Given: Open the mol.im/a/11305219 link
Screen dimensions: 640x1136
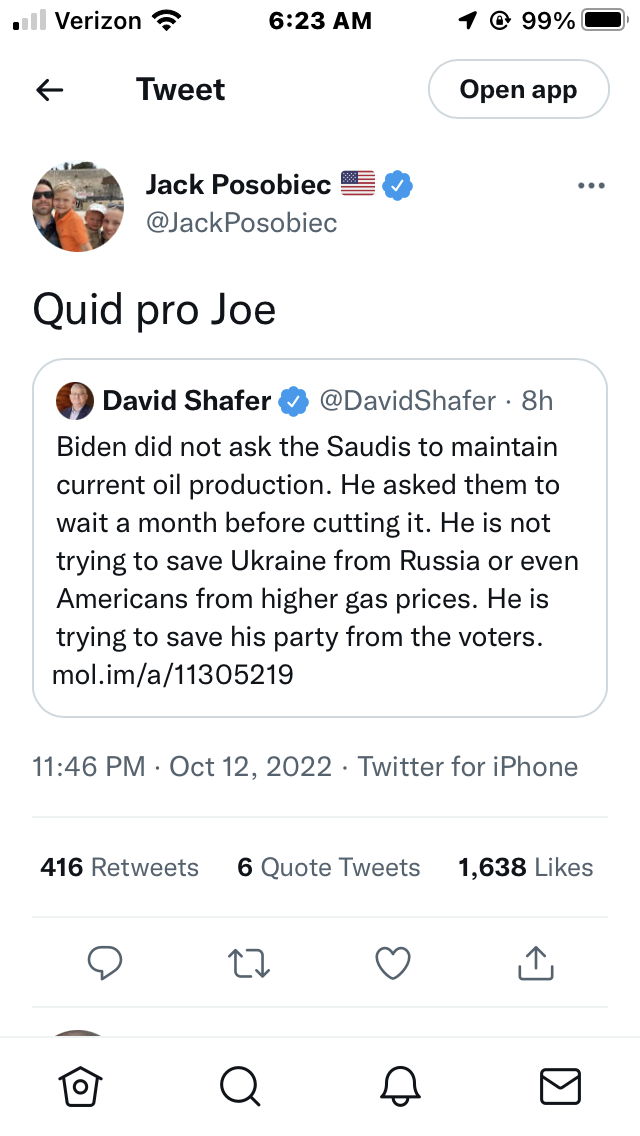Looking at the screenshot, I should 173,675.
